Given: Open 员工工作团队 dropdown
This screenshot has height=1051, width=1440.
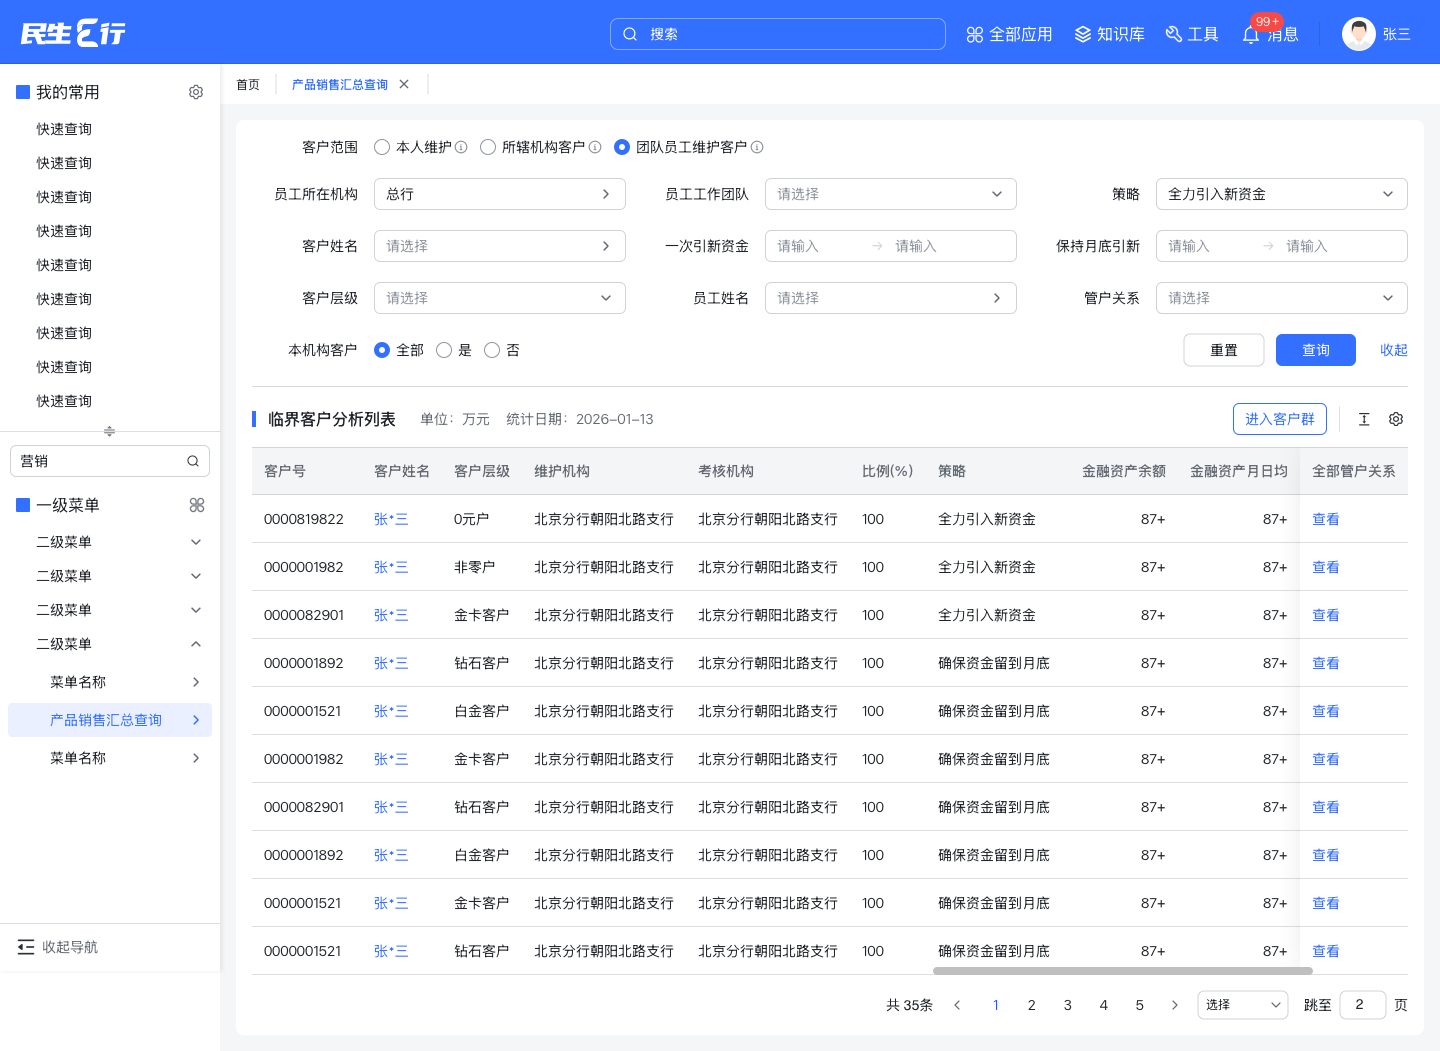Looking at the screenshot, I should (891, 194).
